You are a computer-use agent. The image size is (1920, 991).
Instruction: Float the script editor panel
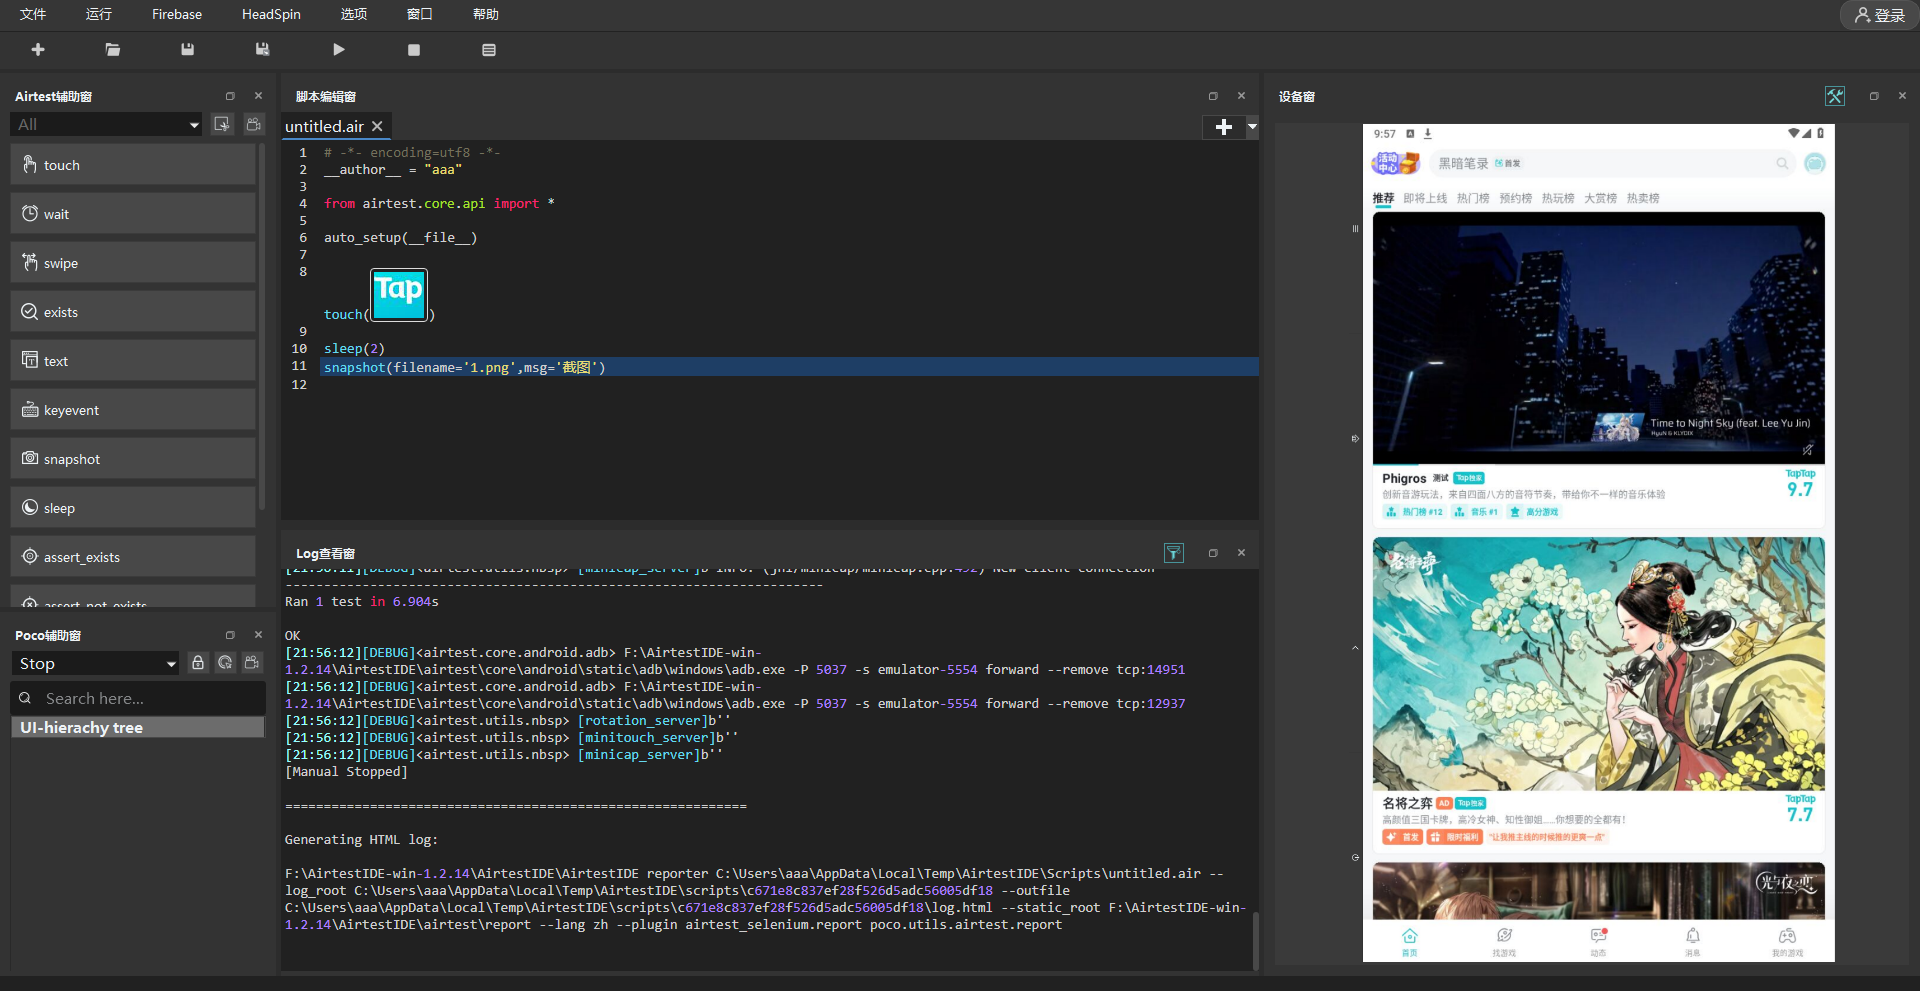point(1213,96)
